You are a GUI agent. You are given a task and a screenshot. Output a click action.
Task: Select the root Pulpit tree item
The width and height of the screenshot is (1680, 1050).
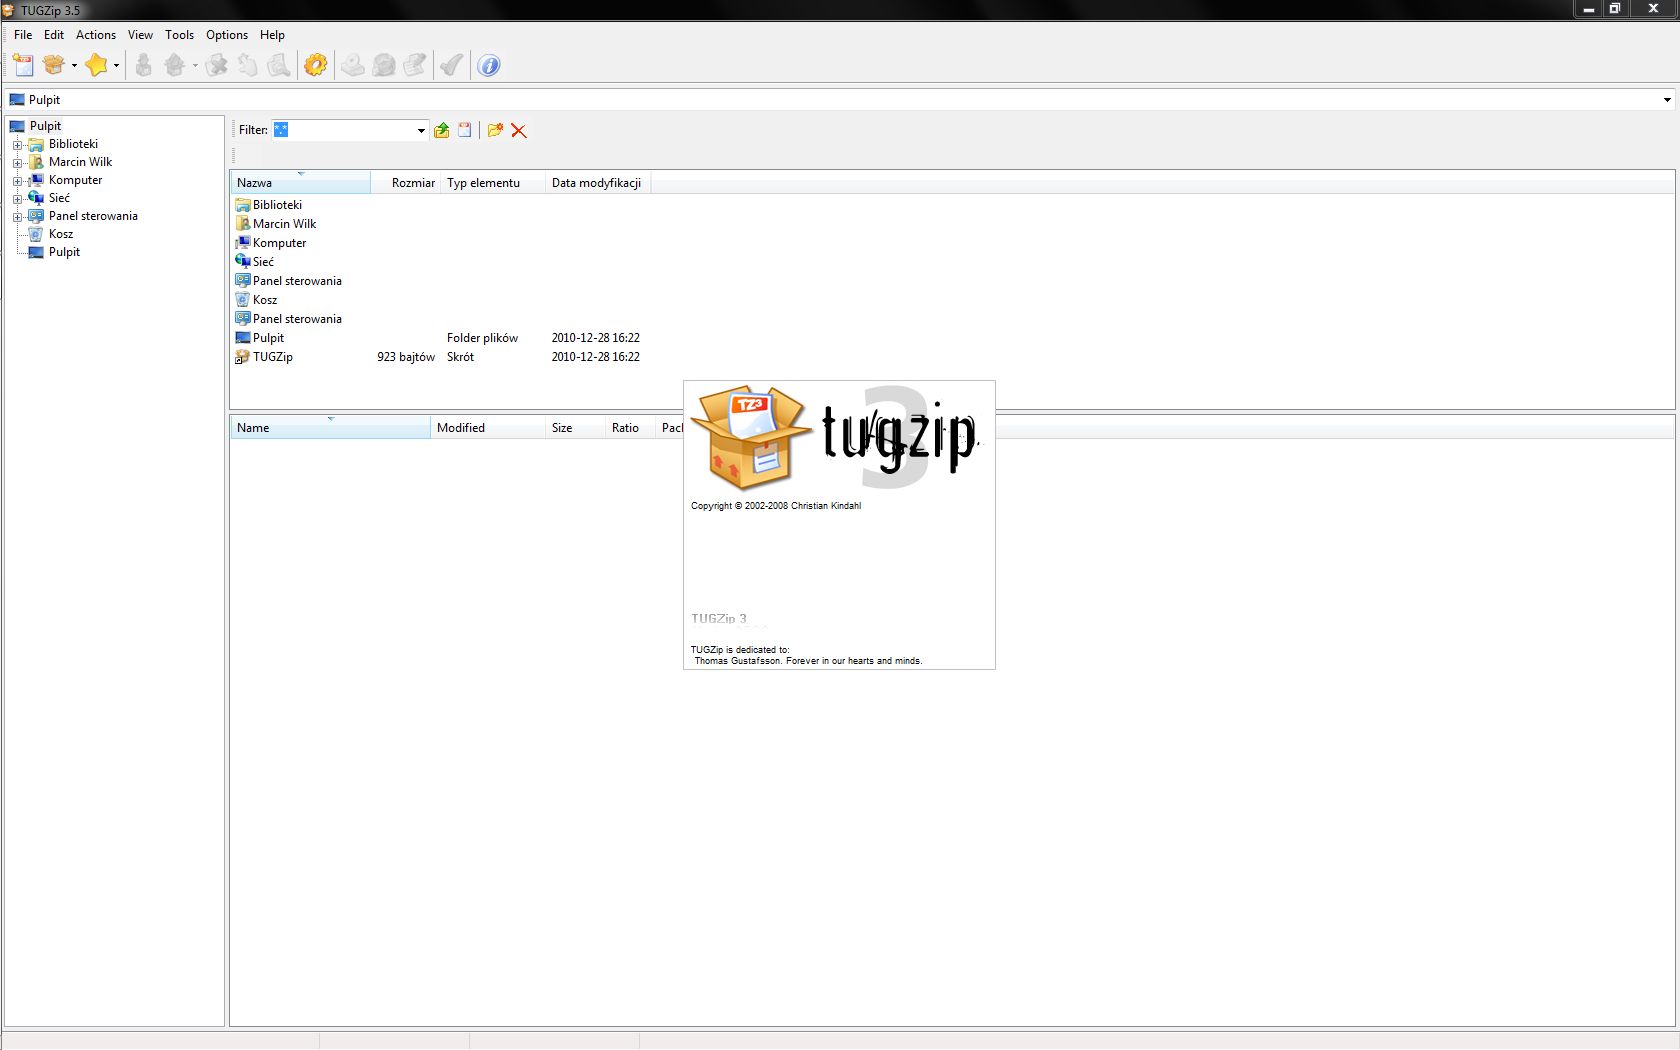click(x=45, y=126)
